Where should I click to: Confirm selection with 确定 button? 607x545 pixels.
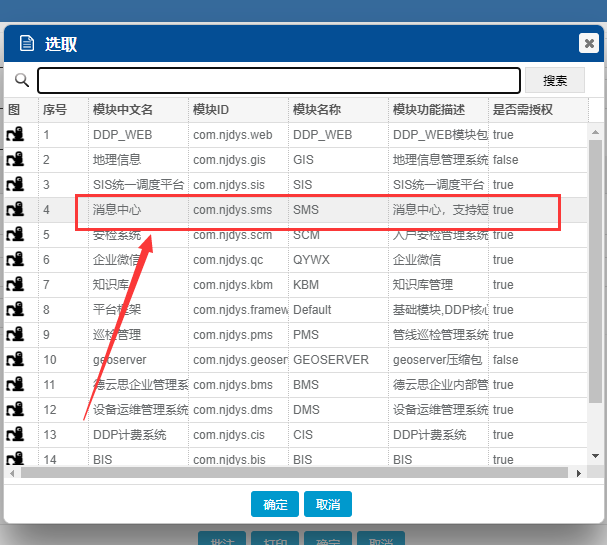click(275, 505)
